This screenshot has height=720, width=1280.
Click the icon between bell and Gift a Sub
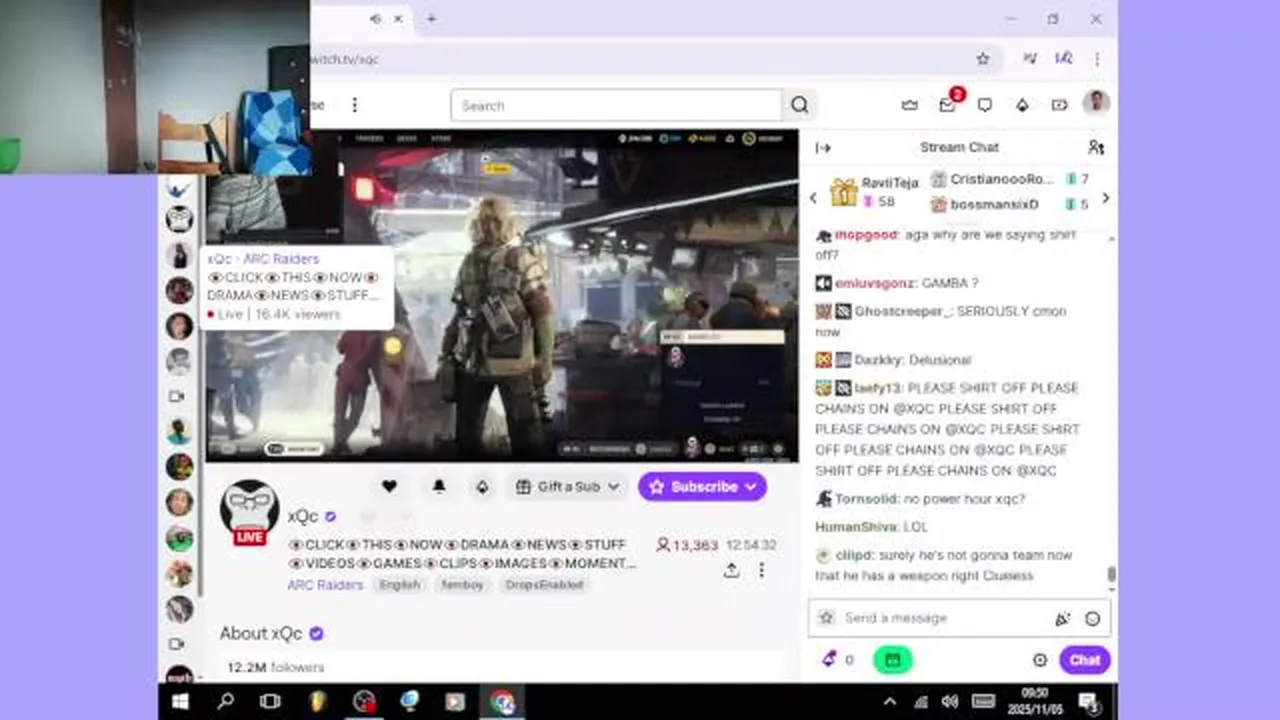tap(482, 486)
